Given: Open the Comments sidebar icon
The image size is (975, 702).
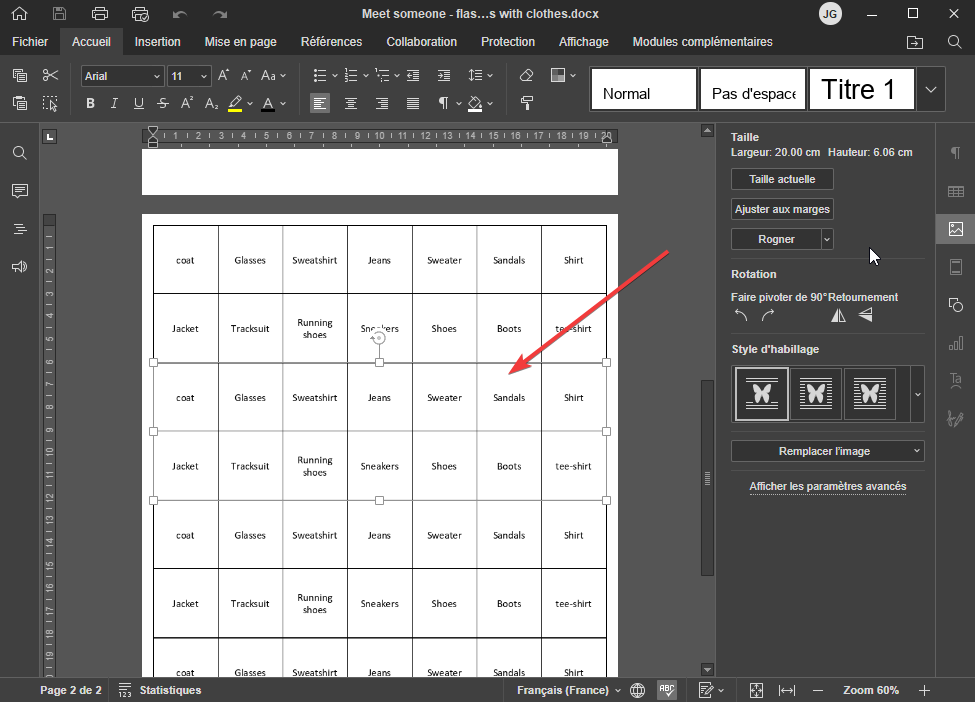Looking at the screenshot, I should [x=20, y=191].
